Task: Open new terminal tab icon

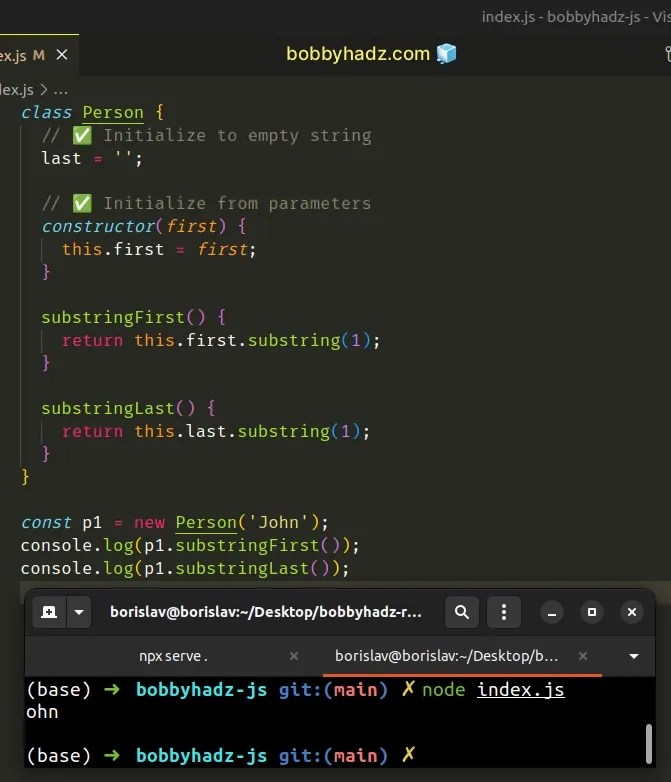Action: (49, 612)
